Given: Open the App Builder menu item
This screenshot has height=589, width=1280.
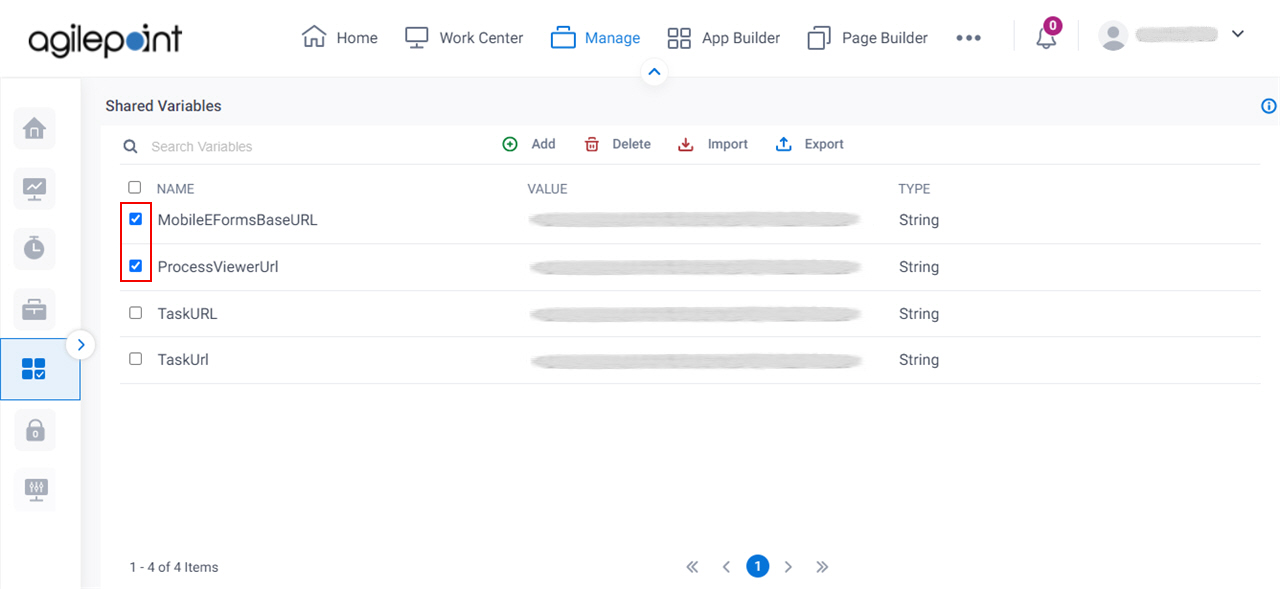Looking at the screenshot, I should 723,37.
